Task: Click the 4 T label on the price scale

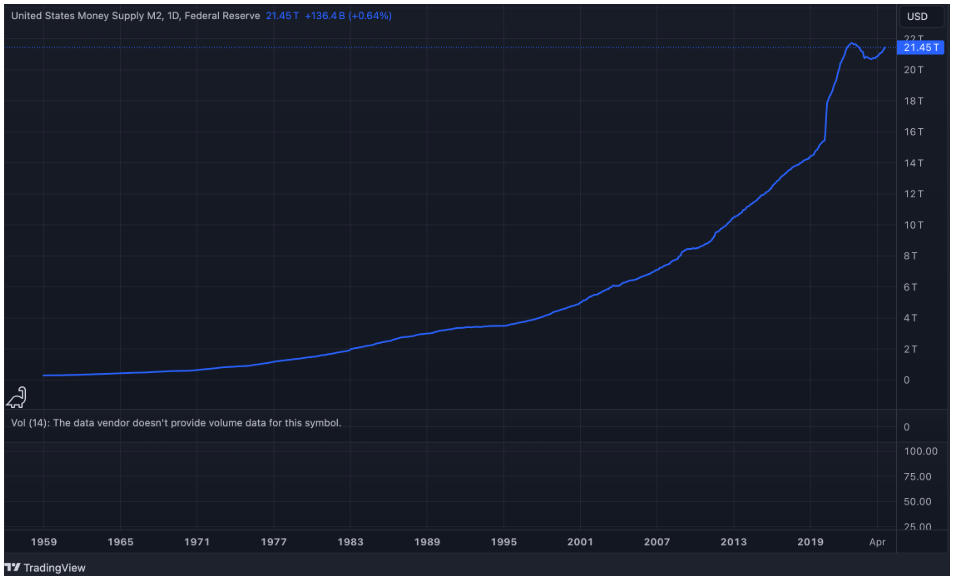Action: pyautogui.click(x=911, y=318)
